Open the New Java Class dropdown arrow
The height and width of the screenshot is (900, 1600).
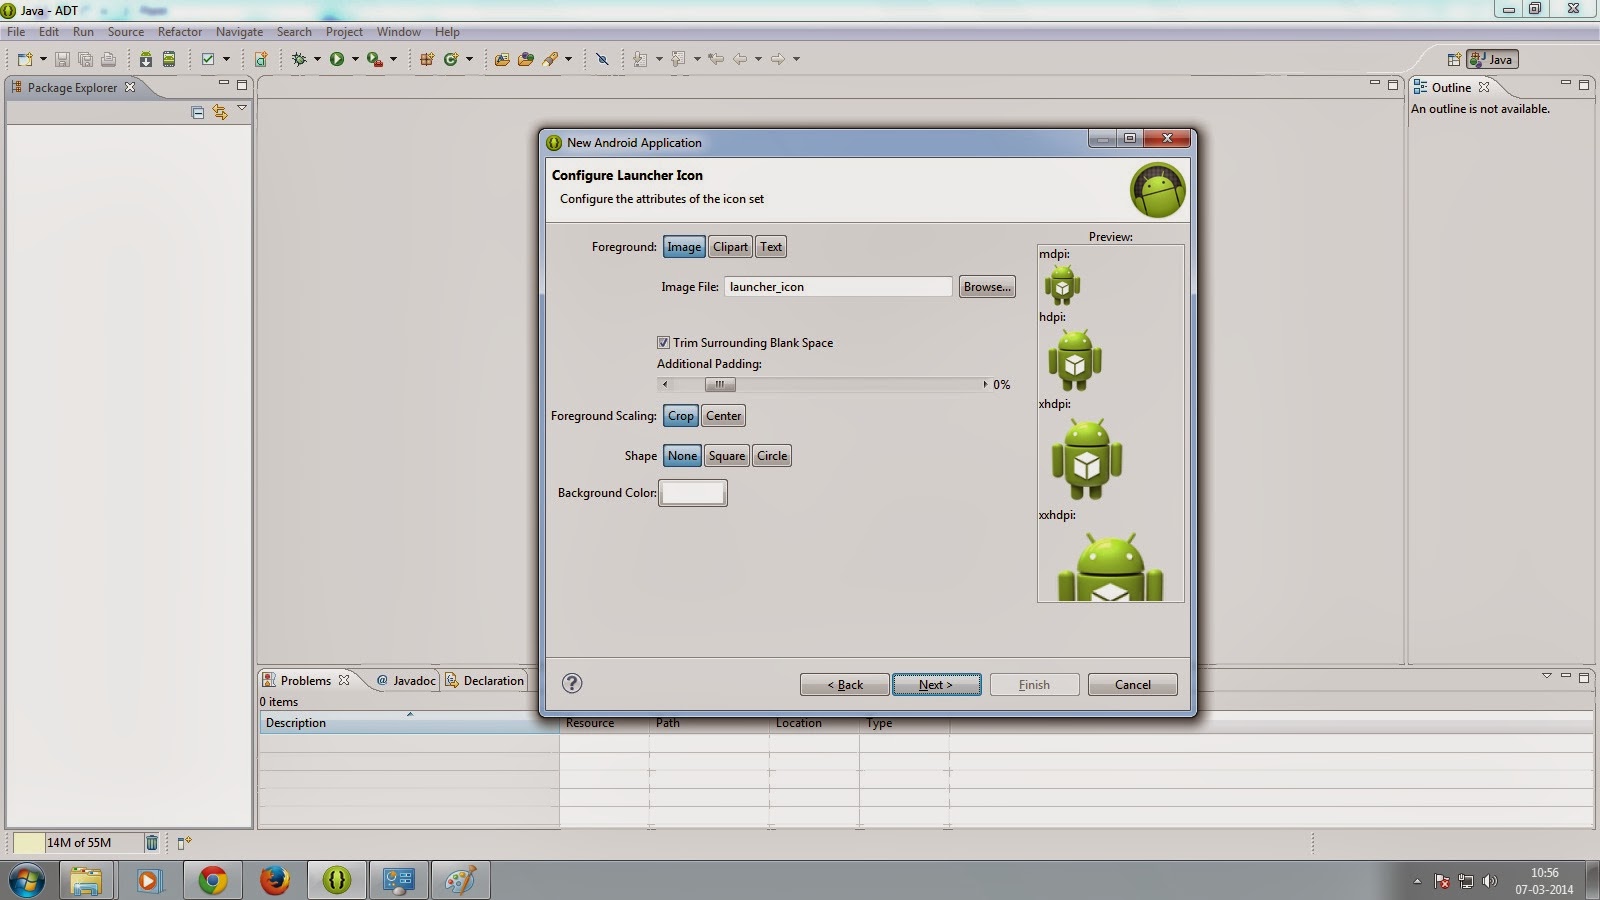click(x=469, y=59)
